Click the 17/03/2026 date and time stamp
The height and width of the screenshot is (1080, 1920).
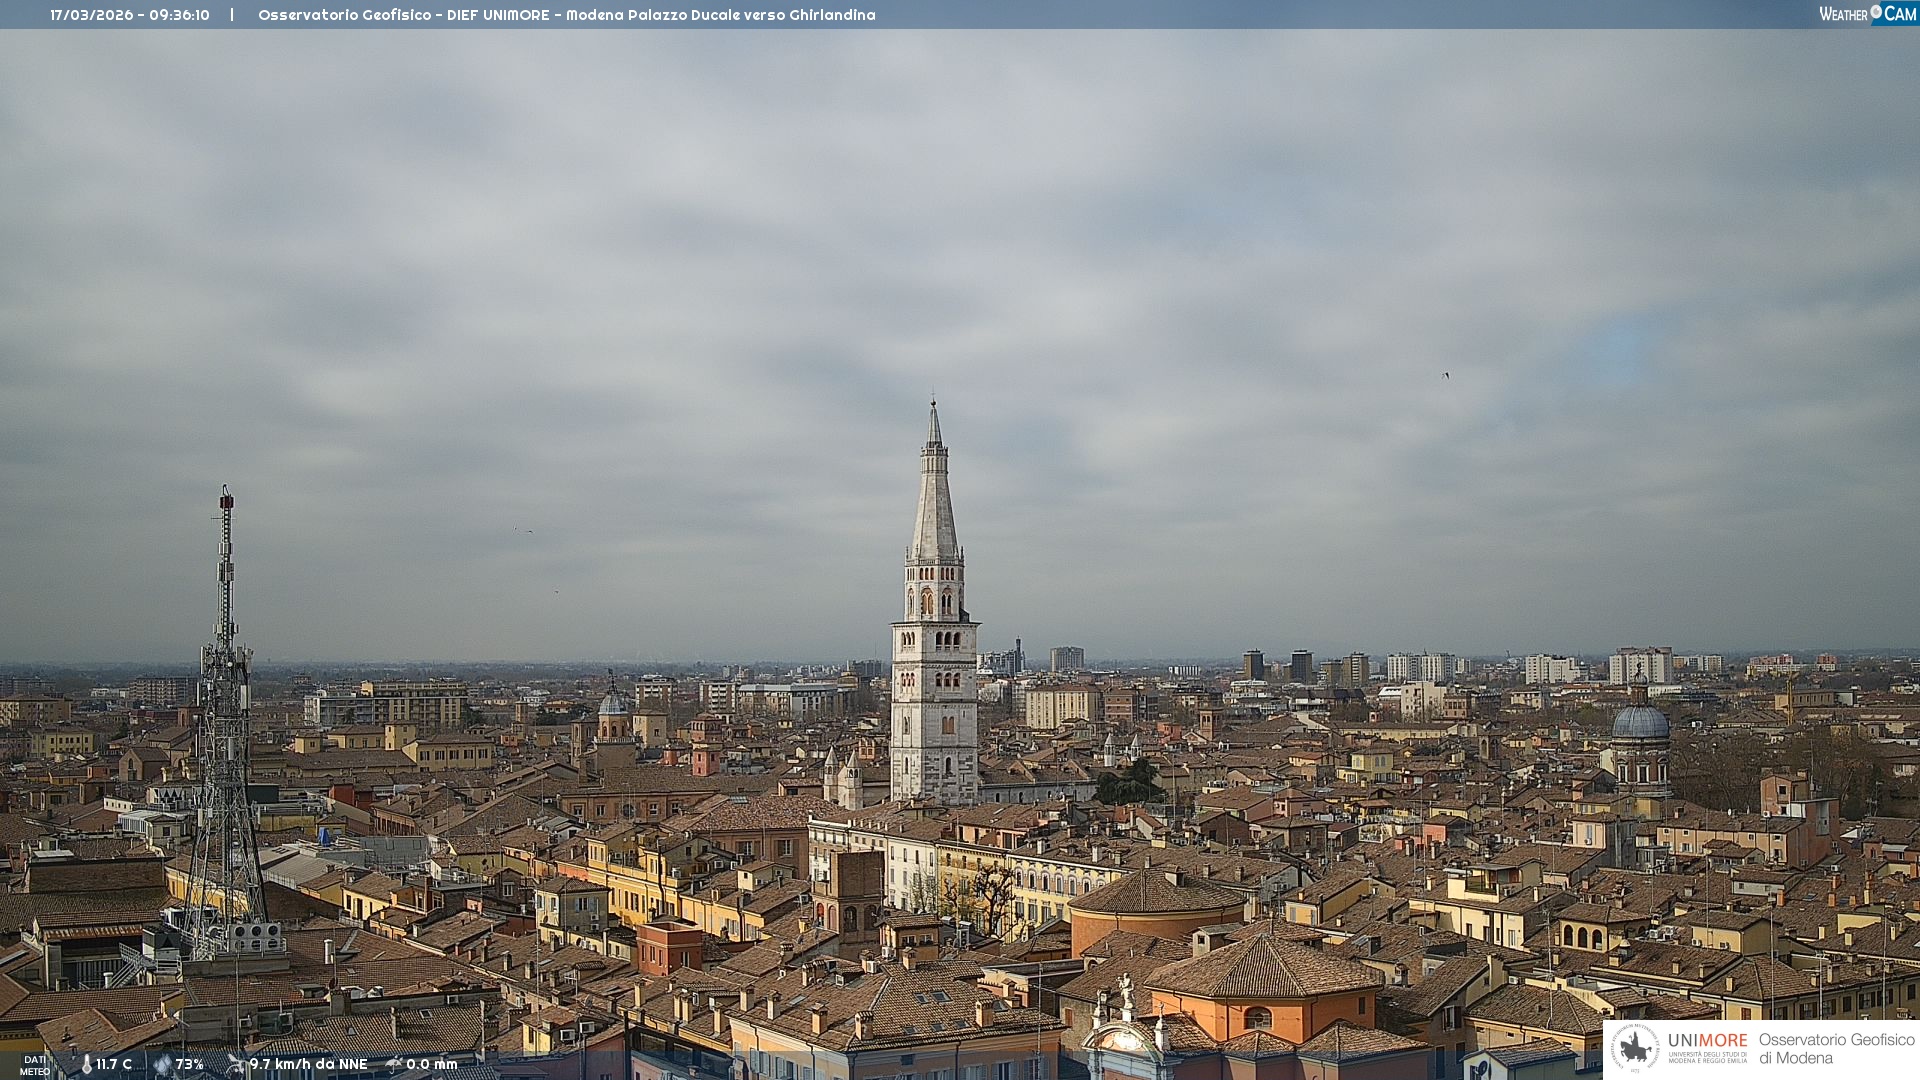130,15
